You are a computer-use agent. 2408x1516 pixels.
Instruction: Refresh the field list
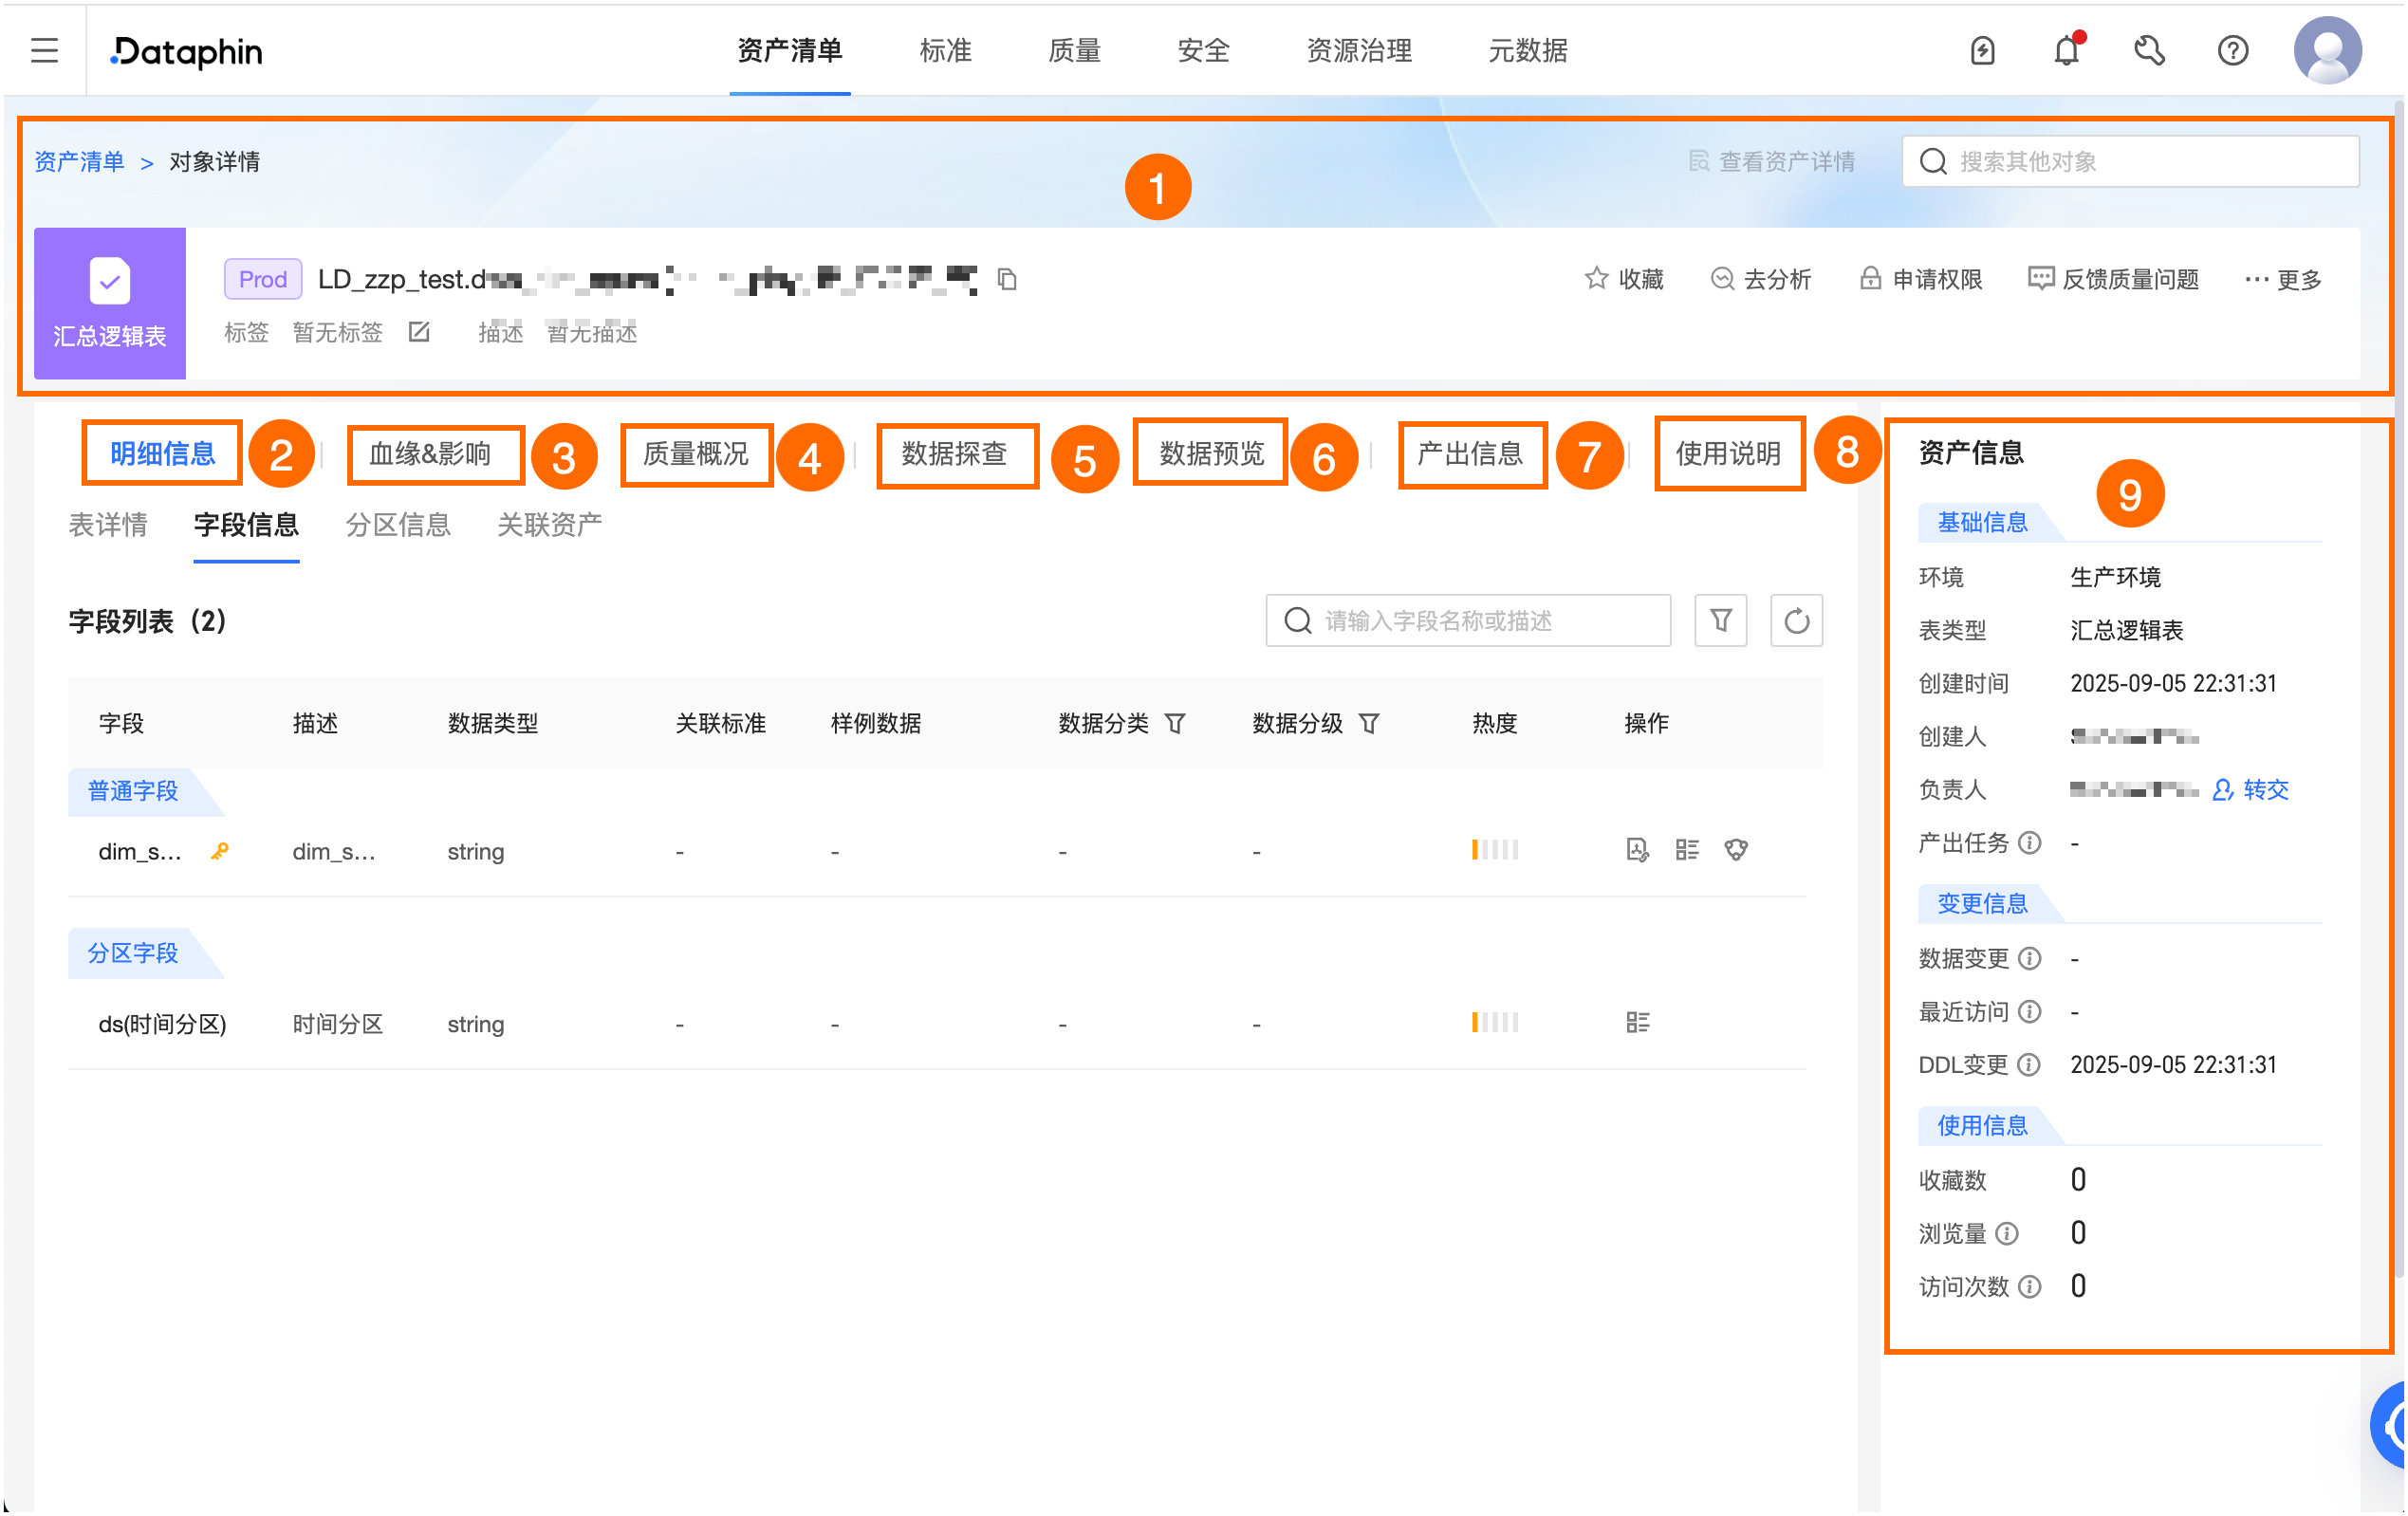pos(1796,621)
